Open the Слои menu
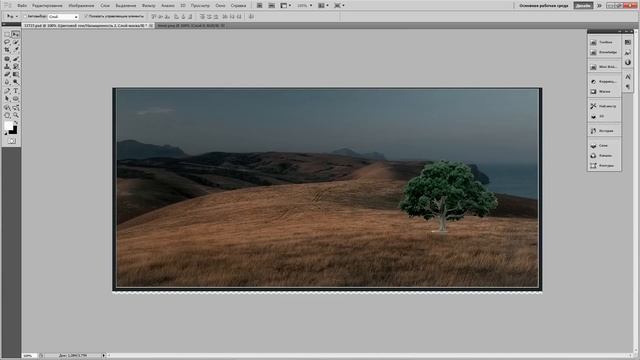The width and height of the screenshot is (640, 360). click(x=105, y=6)
